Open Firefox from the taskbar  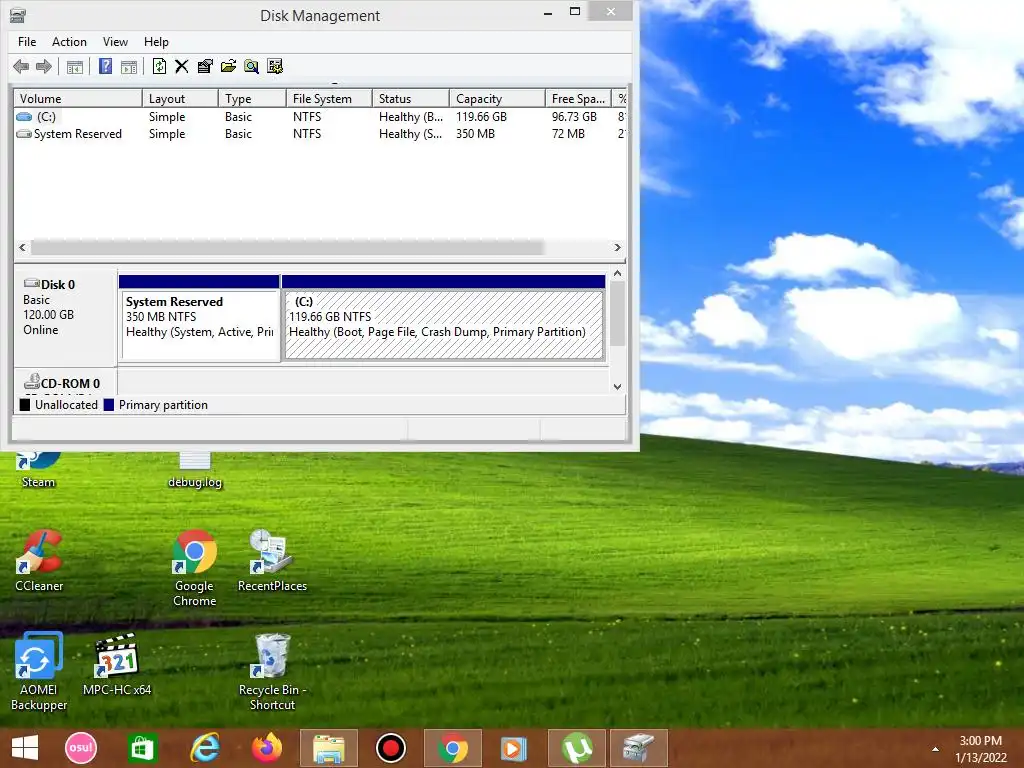click(266, 748)
